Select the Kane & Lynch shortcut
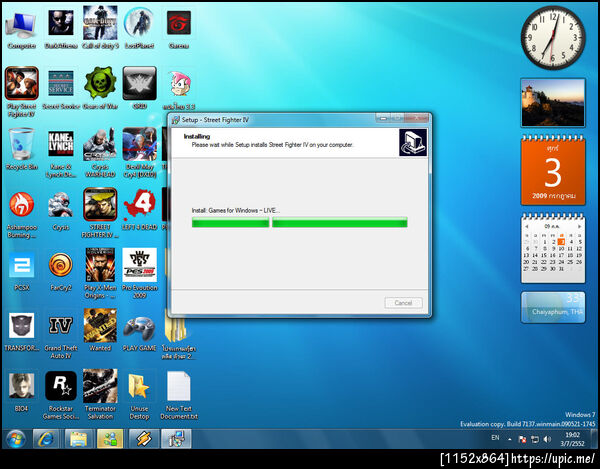 61,154
